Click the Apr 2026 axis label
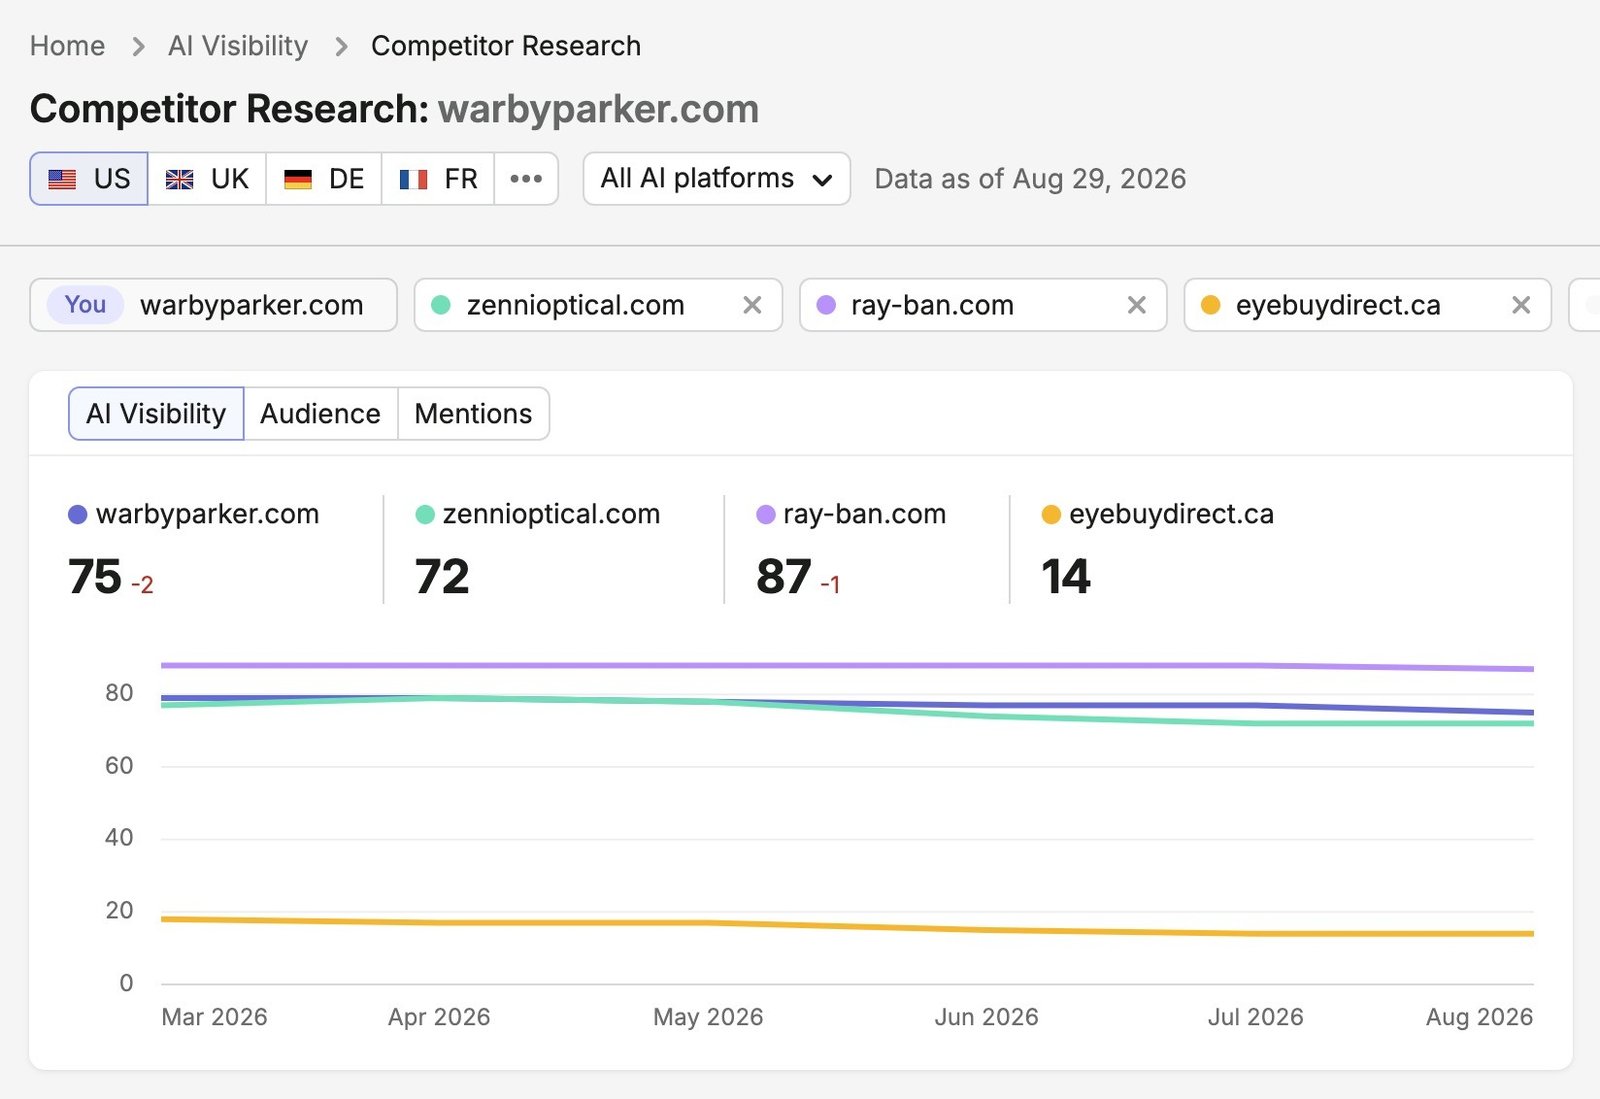 click(x=439, y=1017)
